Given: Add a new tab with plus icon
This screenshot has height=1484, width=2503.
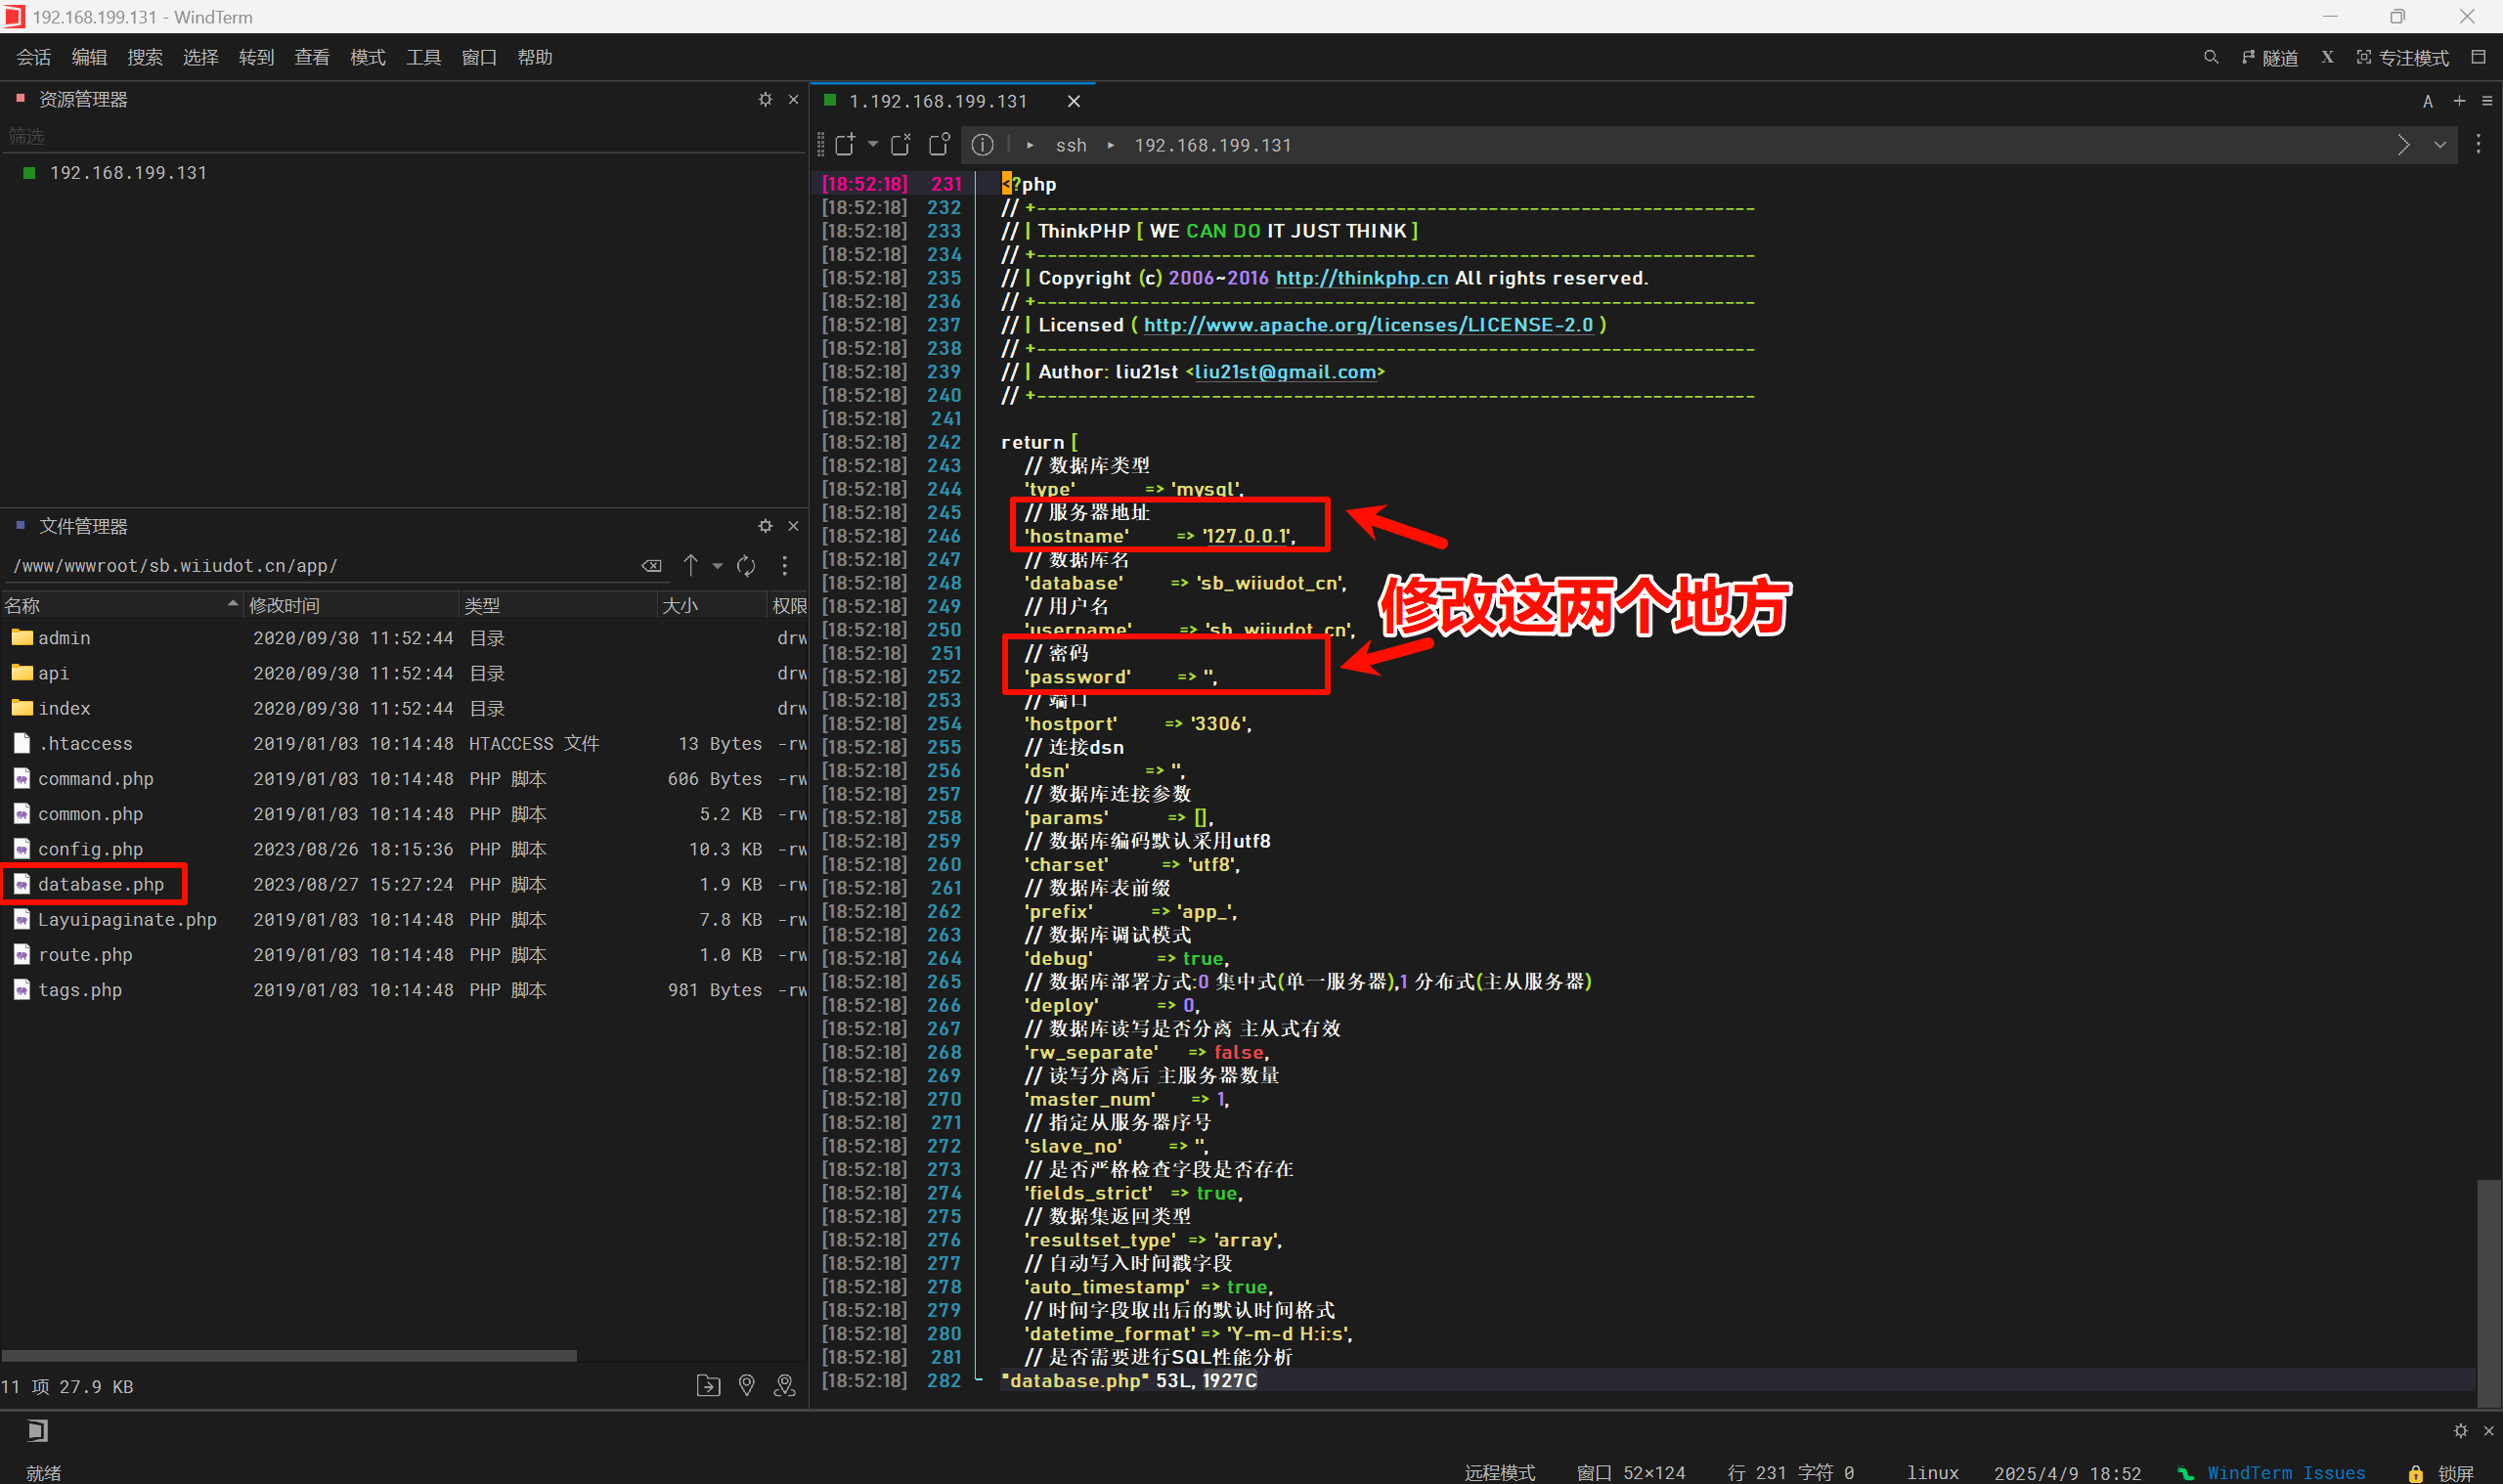Looking at the screenshot, I should tap(2460, 101).
